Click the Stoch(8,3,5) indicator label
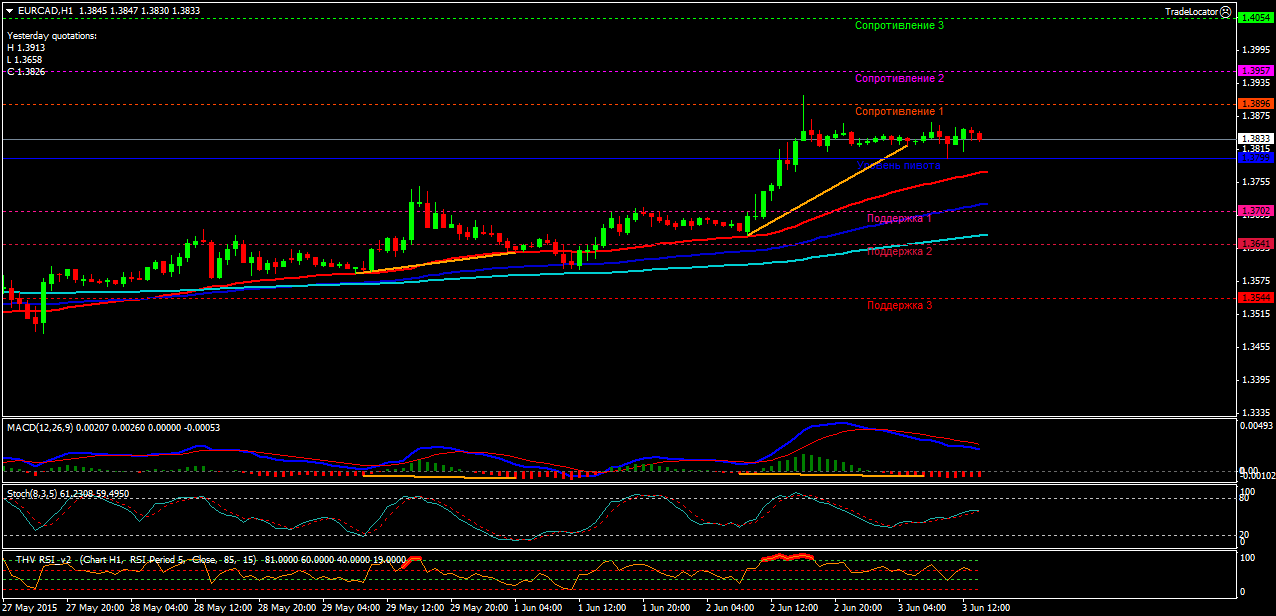The height and width of the screenshot is (616, 1276). pos(32,493)
